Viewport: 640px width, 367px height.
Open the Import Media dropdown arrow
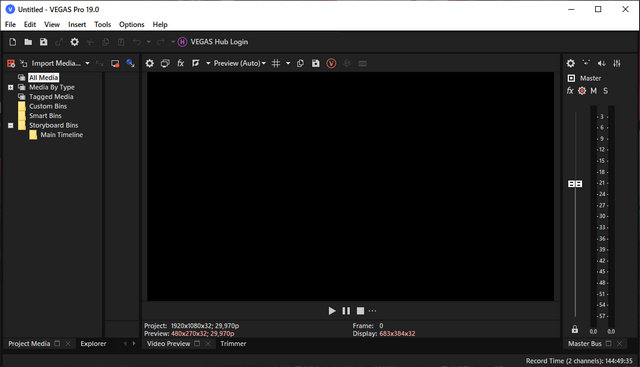(87, 63)
